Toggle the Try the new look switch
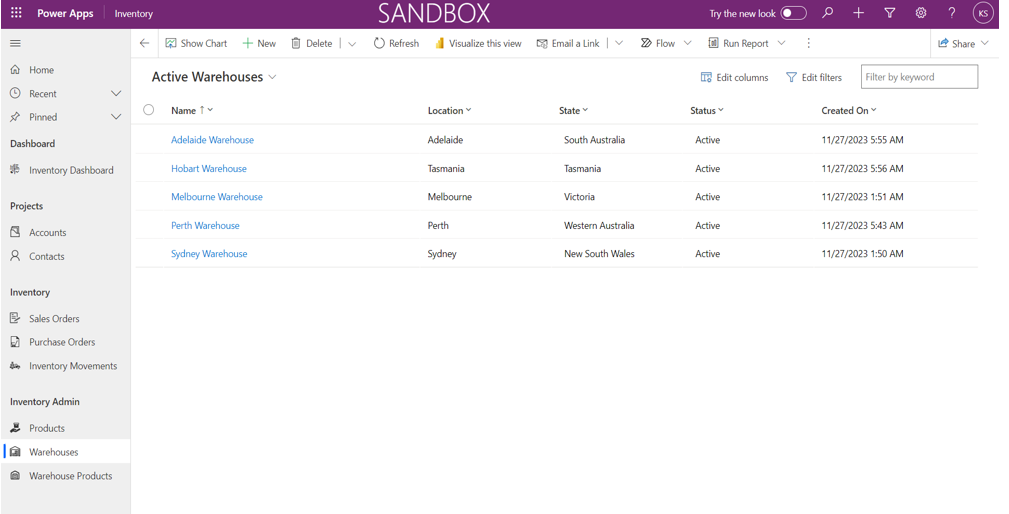Image resolution: width=1009 pixels, height=514 pixels. tap(793, 13)
